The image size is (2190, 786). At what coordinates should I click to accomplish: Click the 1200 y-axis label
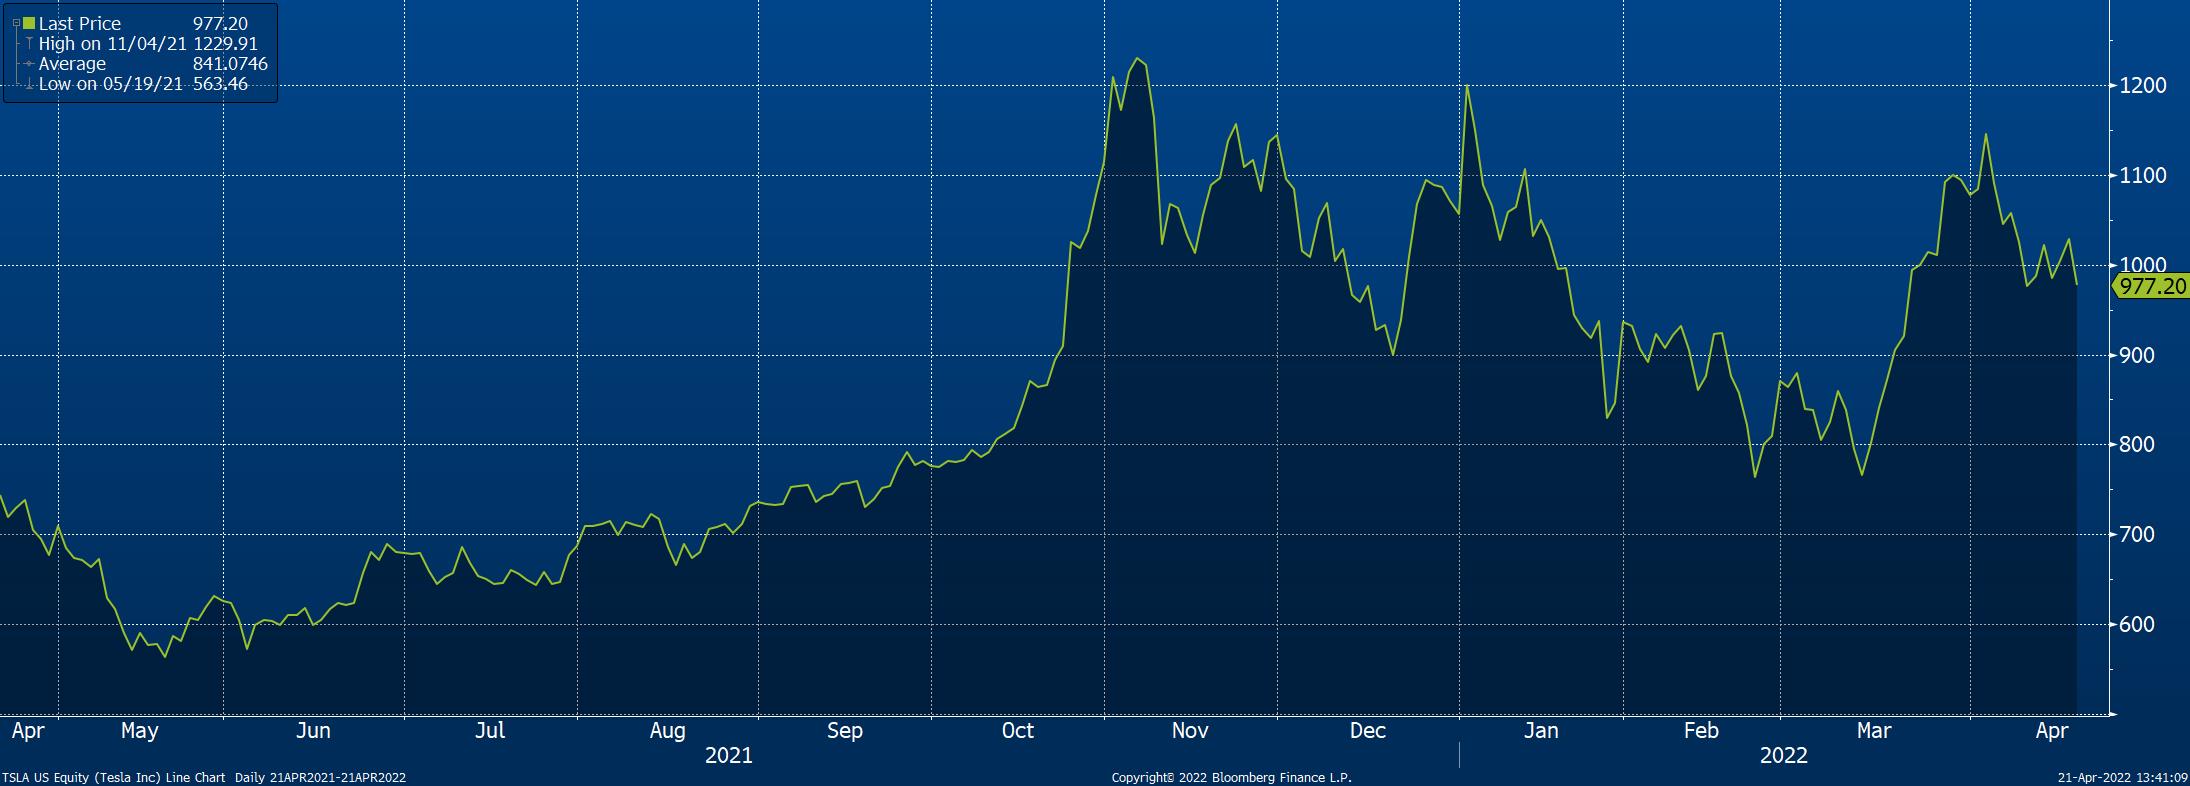point(2143,86)
